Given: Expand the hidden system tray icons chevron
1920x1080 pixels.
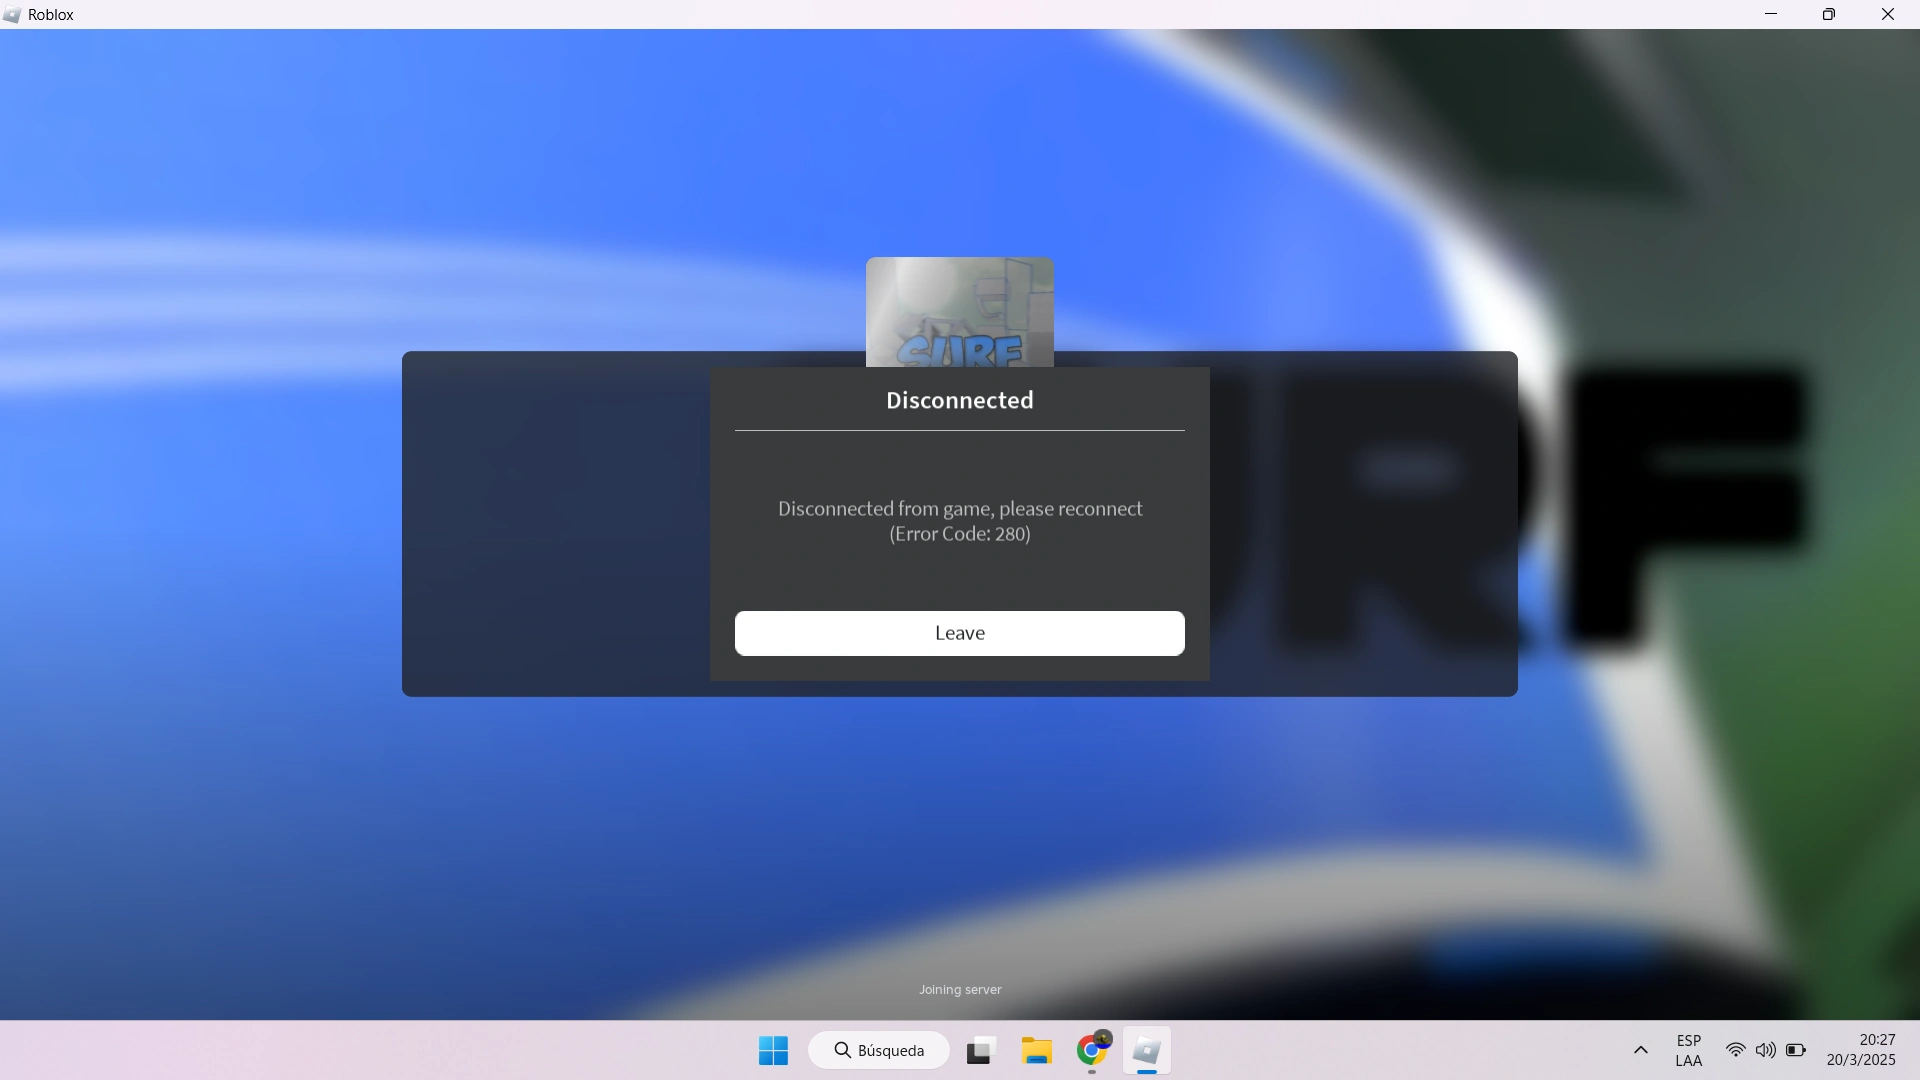Looking at the screenshot, I should [1640, 1050].
